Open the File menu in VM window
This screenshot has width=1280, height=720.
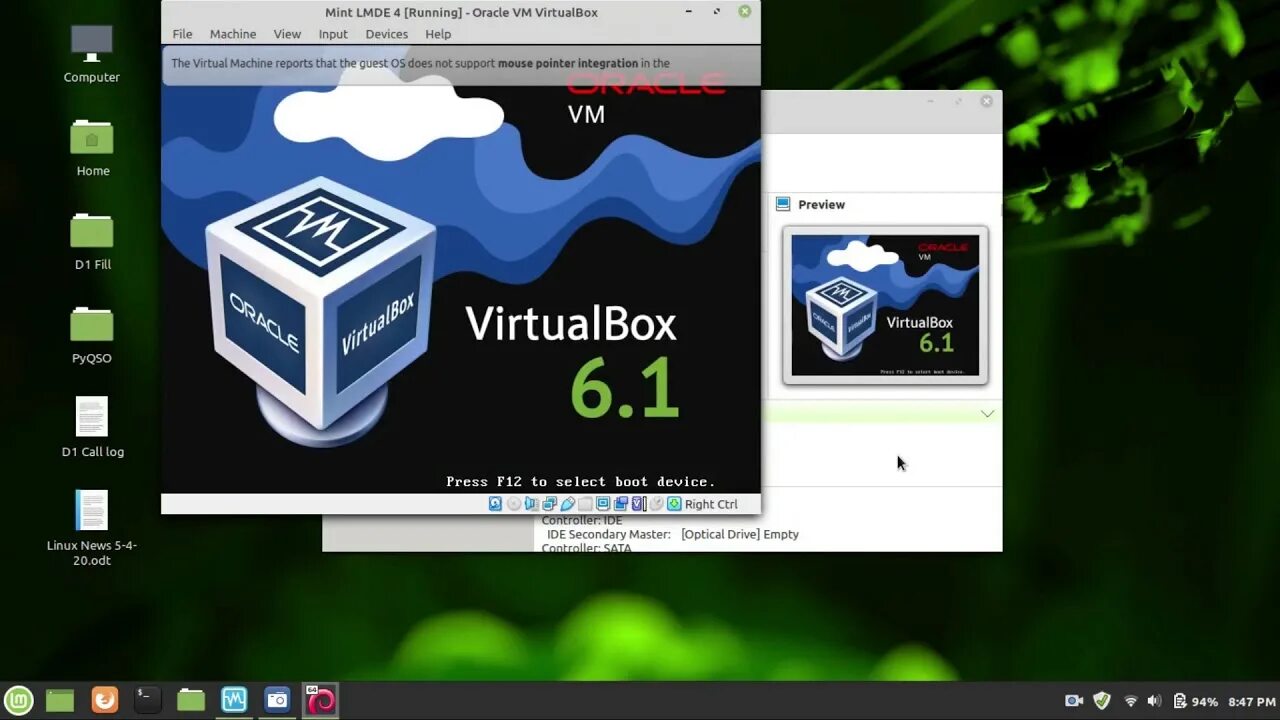pyautogui.click(x=182, y=34)
